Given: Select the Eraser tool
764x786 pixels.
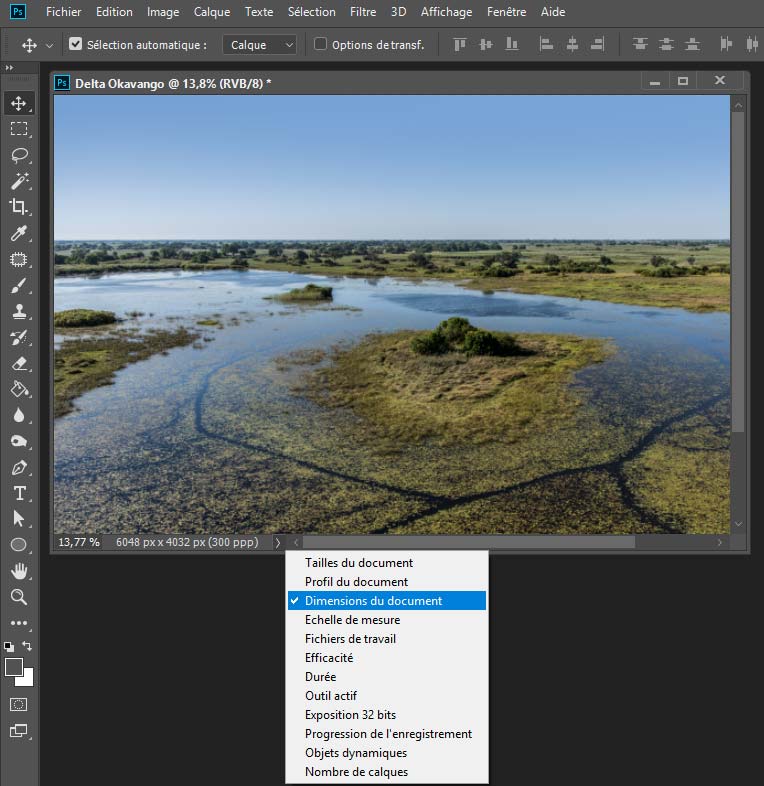Looking at the screenshot, I should (18, 363).
